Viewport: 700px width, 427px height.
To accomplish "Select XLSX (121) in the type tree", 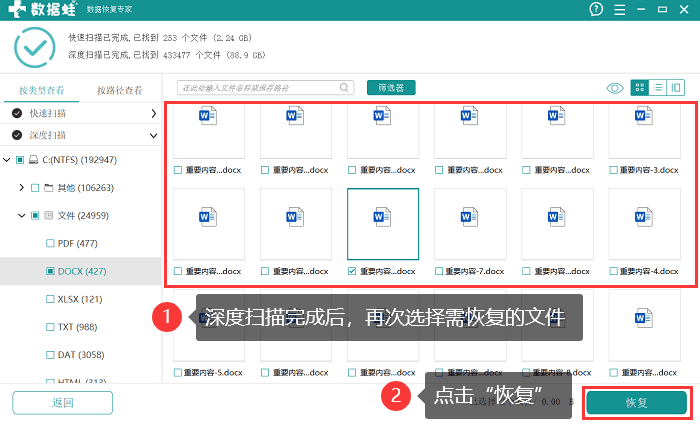I will click(x=80, y=299).
